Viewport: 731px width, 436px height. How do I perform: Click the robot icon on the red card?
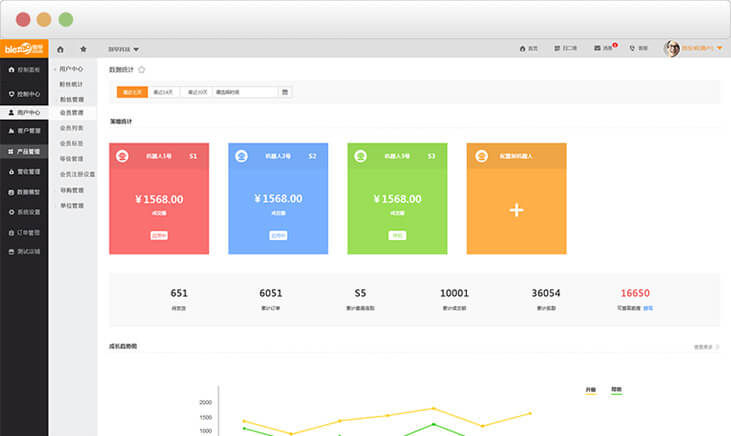(x=122, y=156)
